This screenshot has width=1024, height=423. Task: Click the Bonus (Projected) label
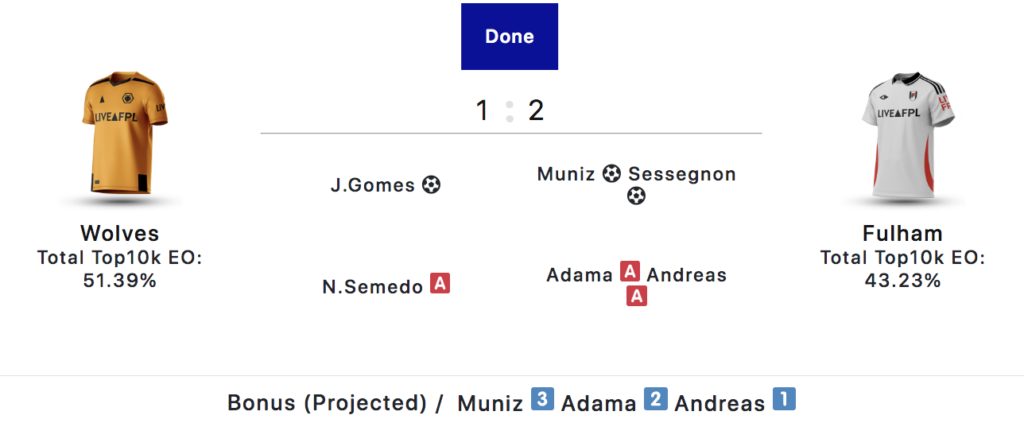point(327,403)
